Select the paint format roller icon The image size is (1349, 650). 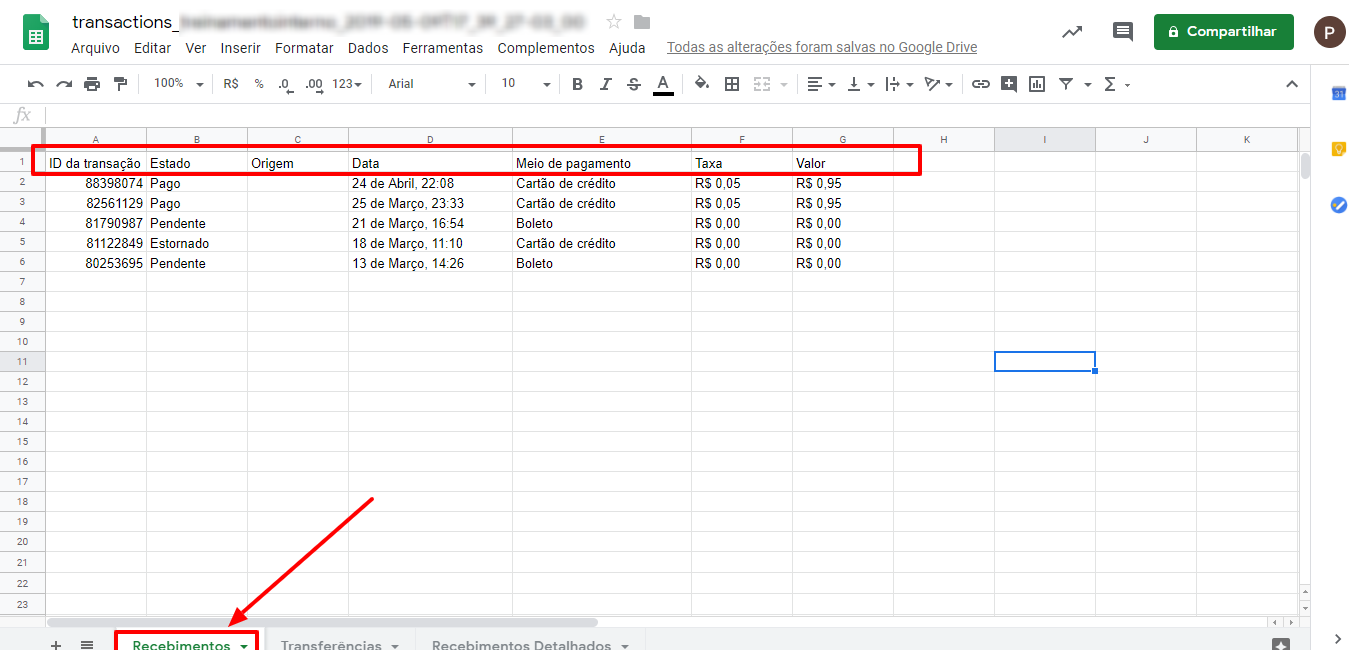coord(120,84)
